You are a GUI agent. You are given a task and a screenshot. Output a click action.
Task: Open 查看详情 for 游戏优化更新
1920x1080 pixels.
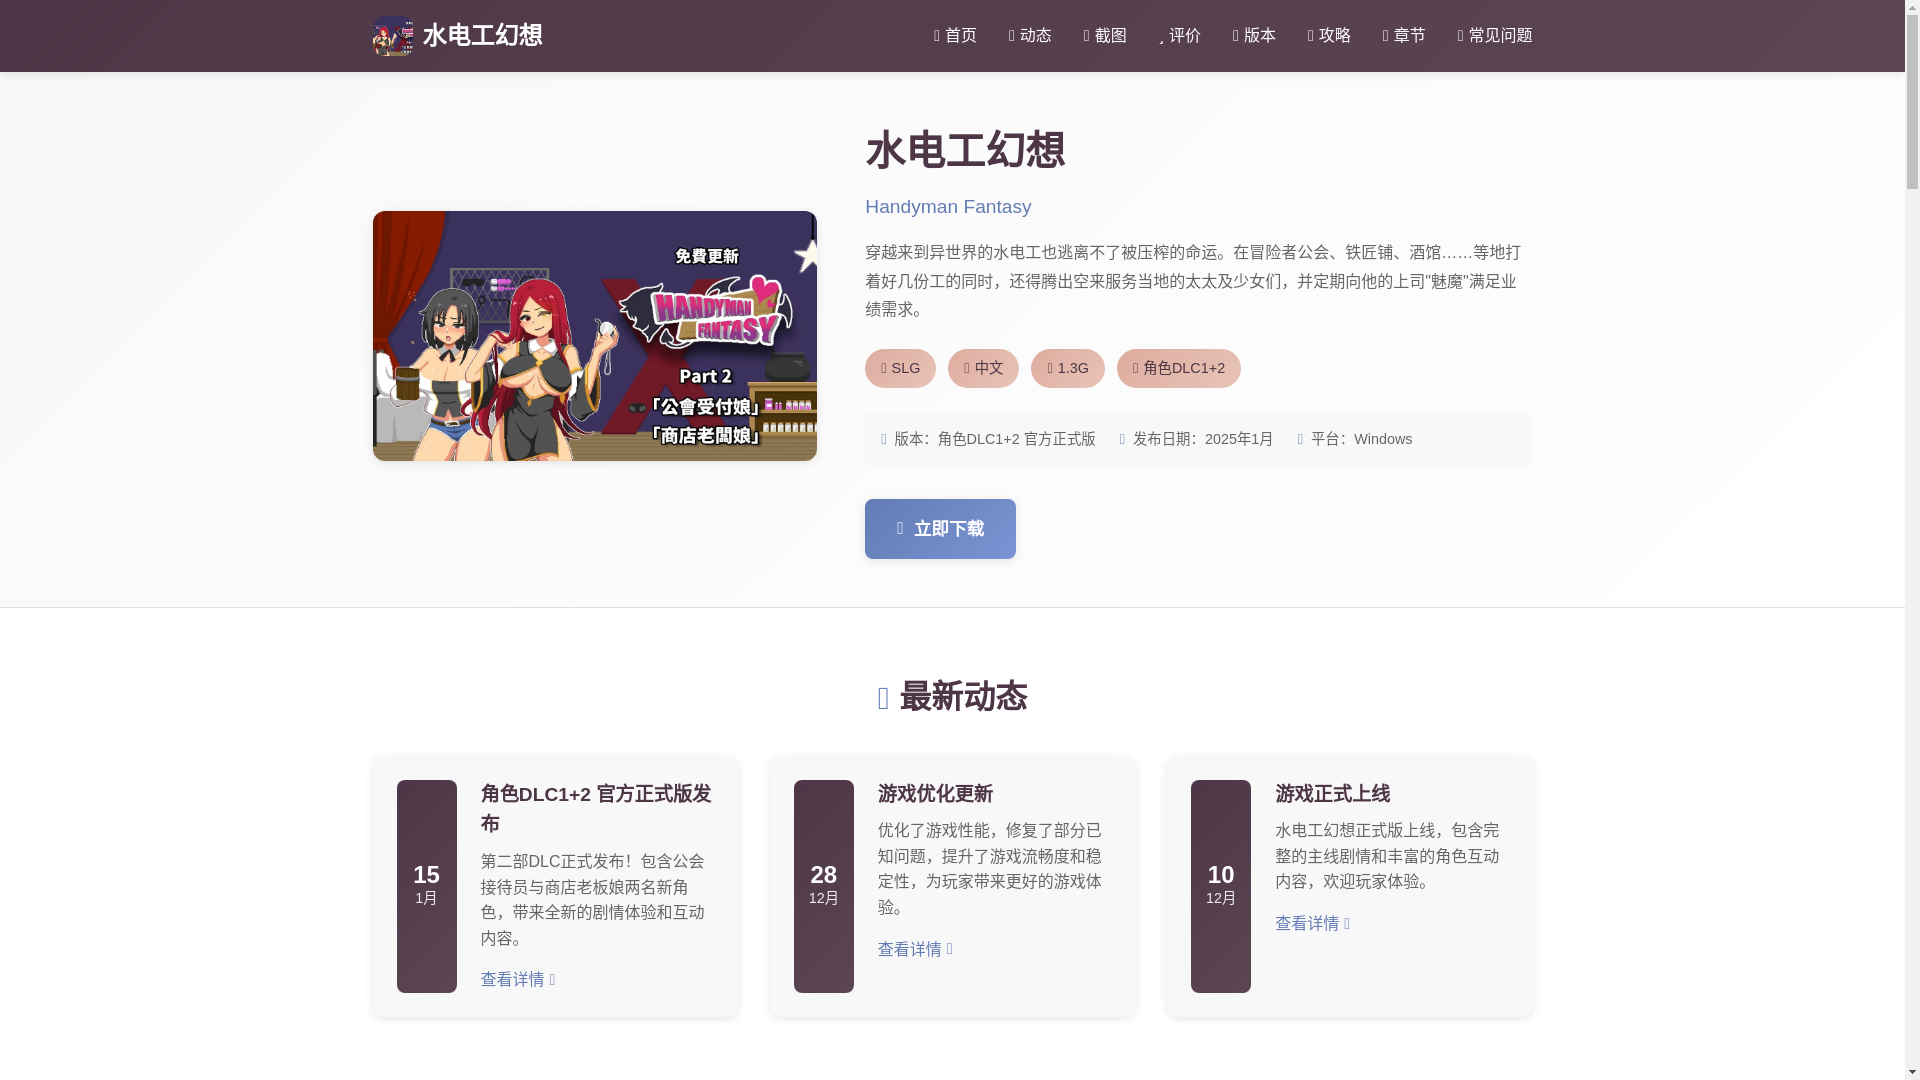915,950
